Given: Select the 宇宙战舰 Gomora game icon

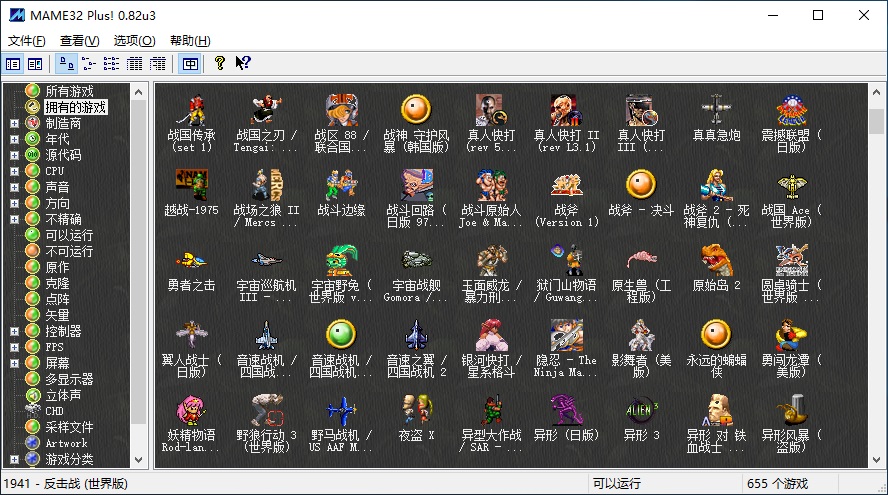Looking at the screenshot, I should (416, 260).
